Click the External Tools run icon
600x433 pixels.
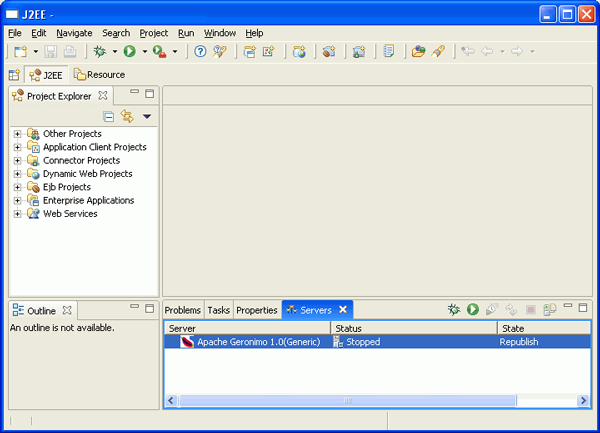tap(160, 51)
